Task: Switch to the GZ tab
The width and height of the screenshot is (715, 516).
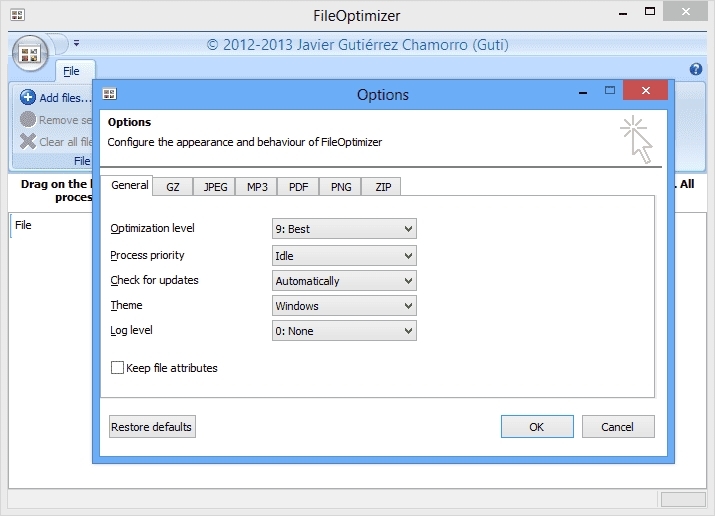Action: click(172, 187)
